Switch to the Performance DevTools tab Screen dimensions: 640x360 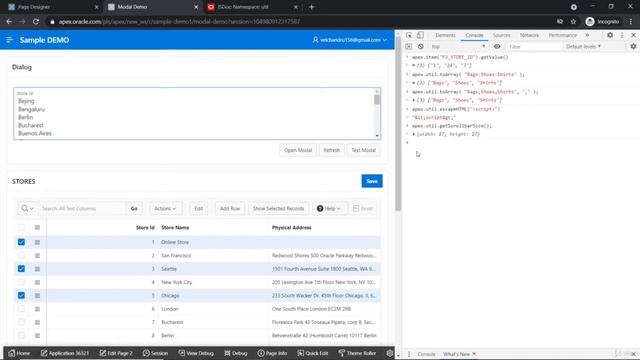pos(562,36)
